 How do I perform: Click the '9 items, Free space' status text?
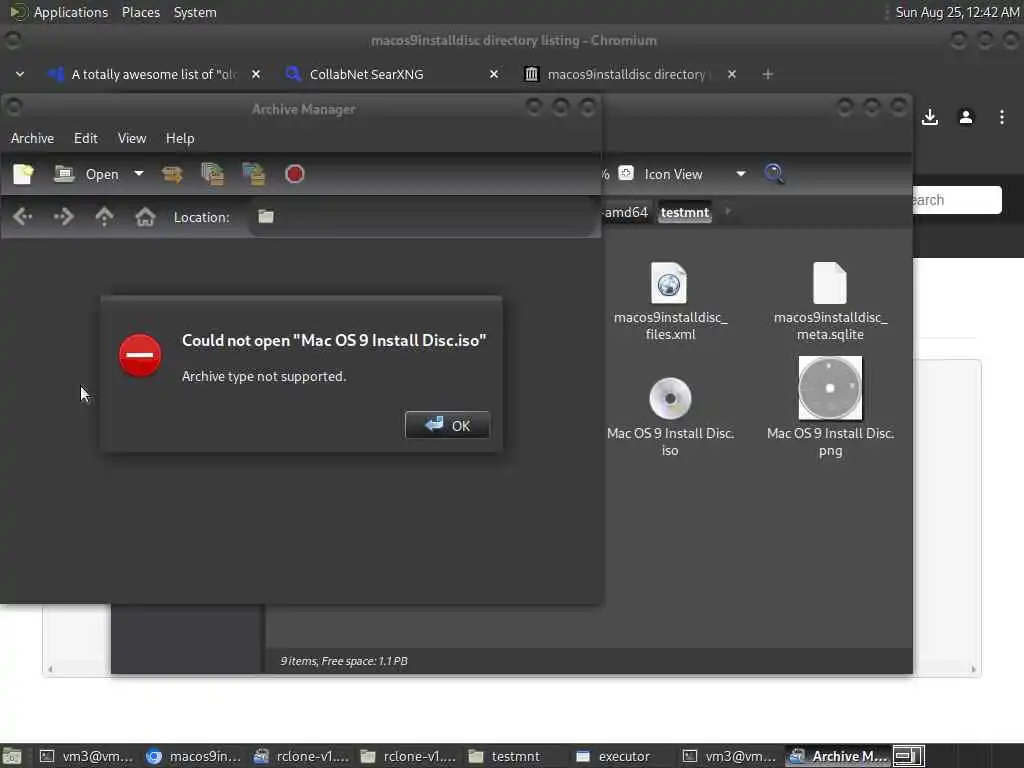tap(344, 661)
